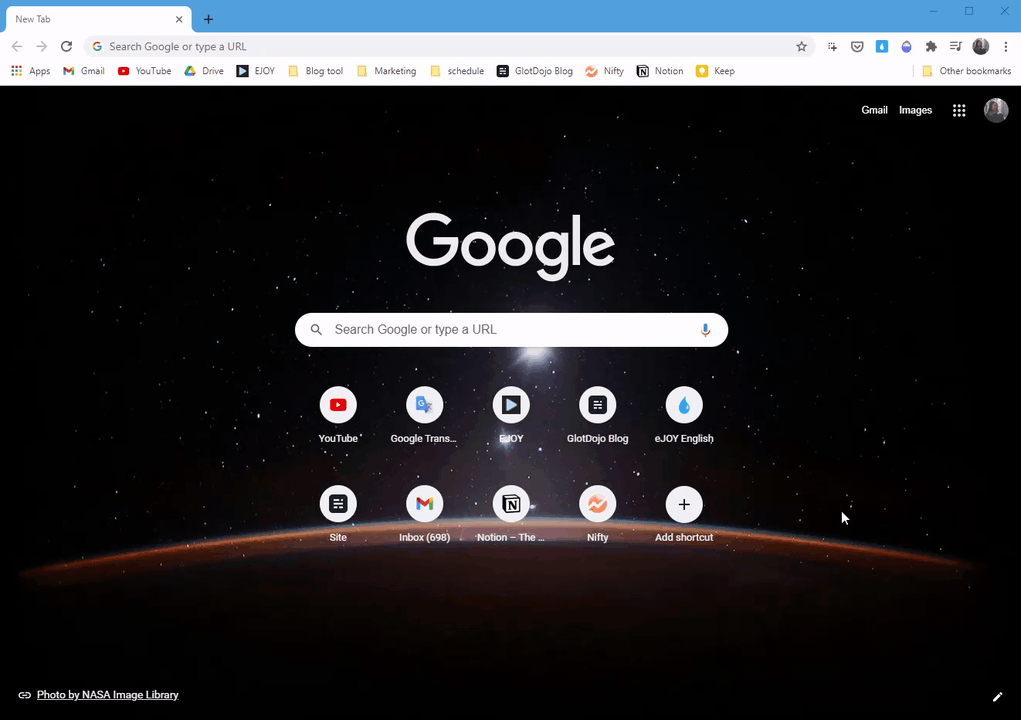Open the Chrome three-dot menu

[x=1005, y=46]
